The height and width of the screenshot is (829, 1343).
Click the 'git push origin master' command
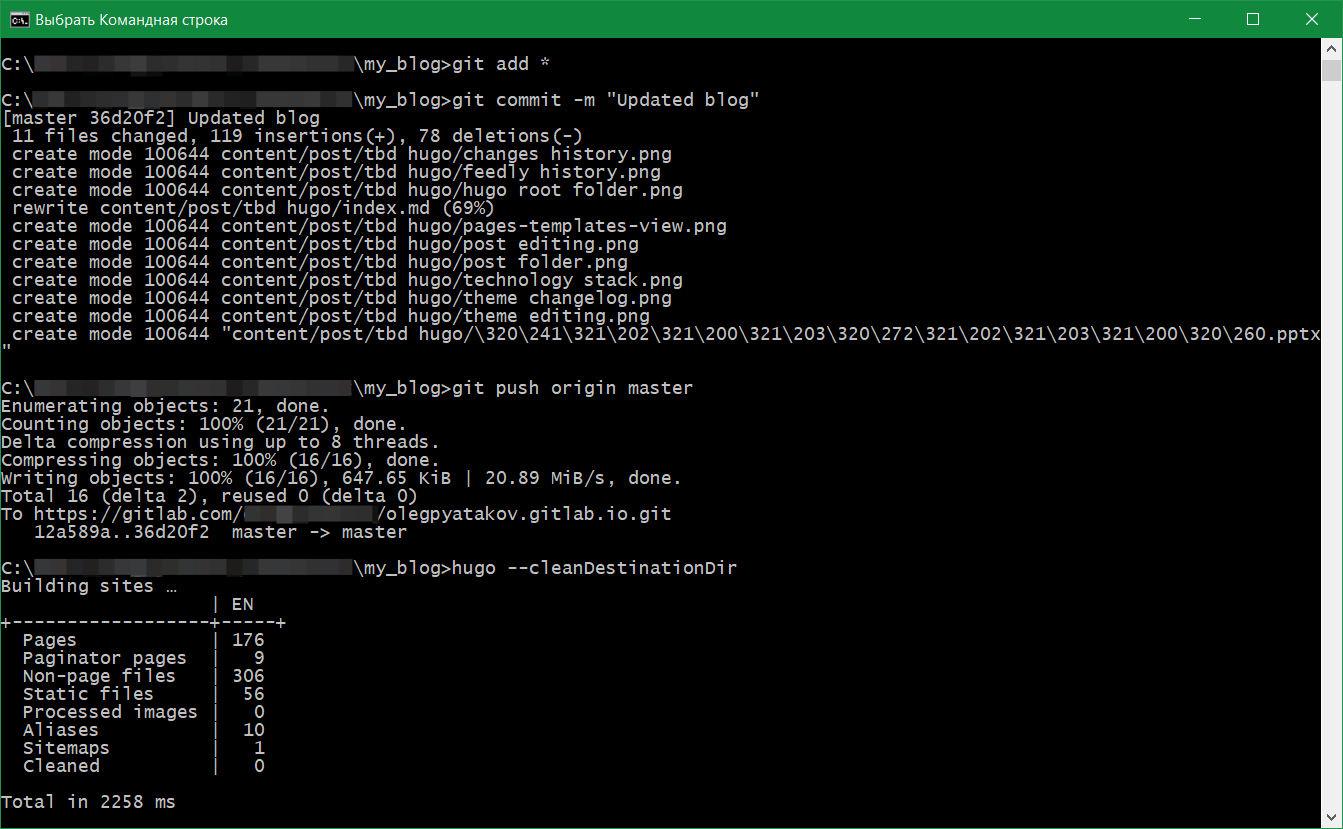click(x=572, y=388)
